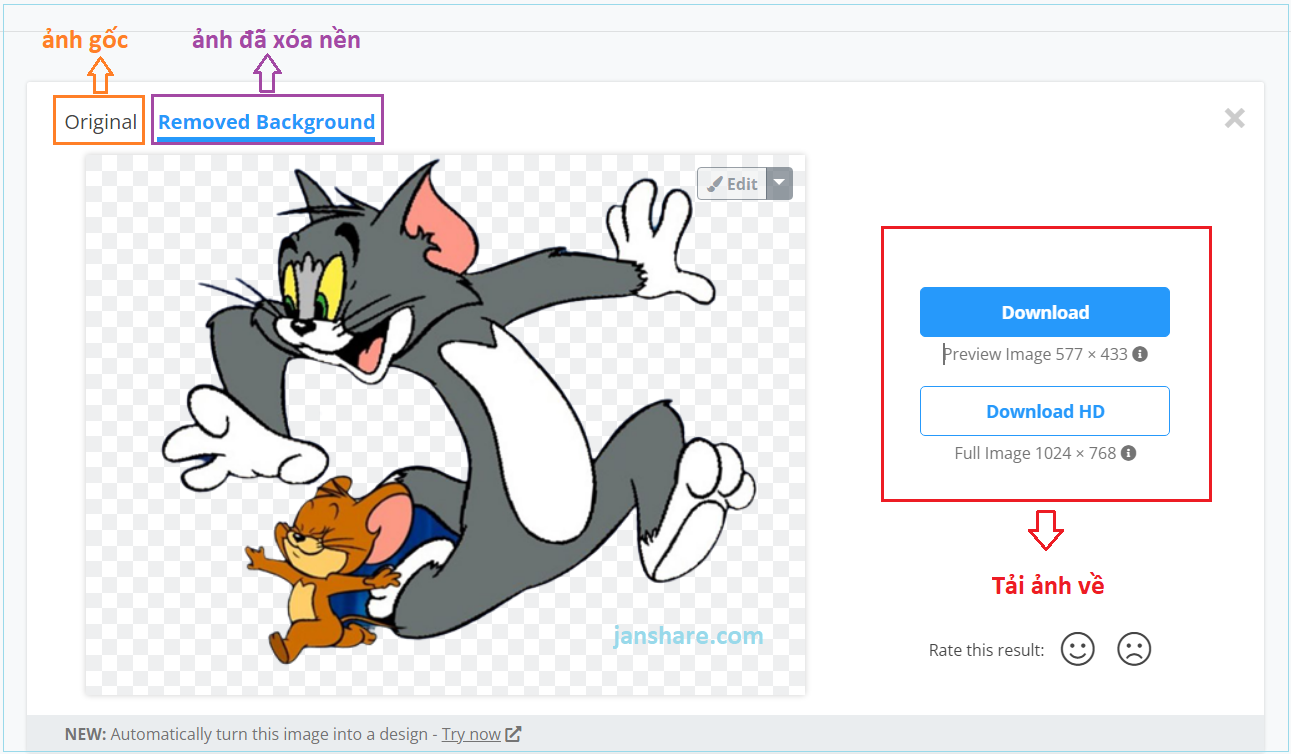1291x754 pixels.
Task: Rate result with the happy face
Action: tap(1078, 649)
